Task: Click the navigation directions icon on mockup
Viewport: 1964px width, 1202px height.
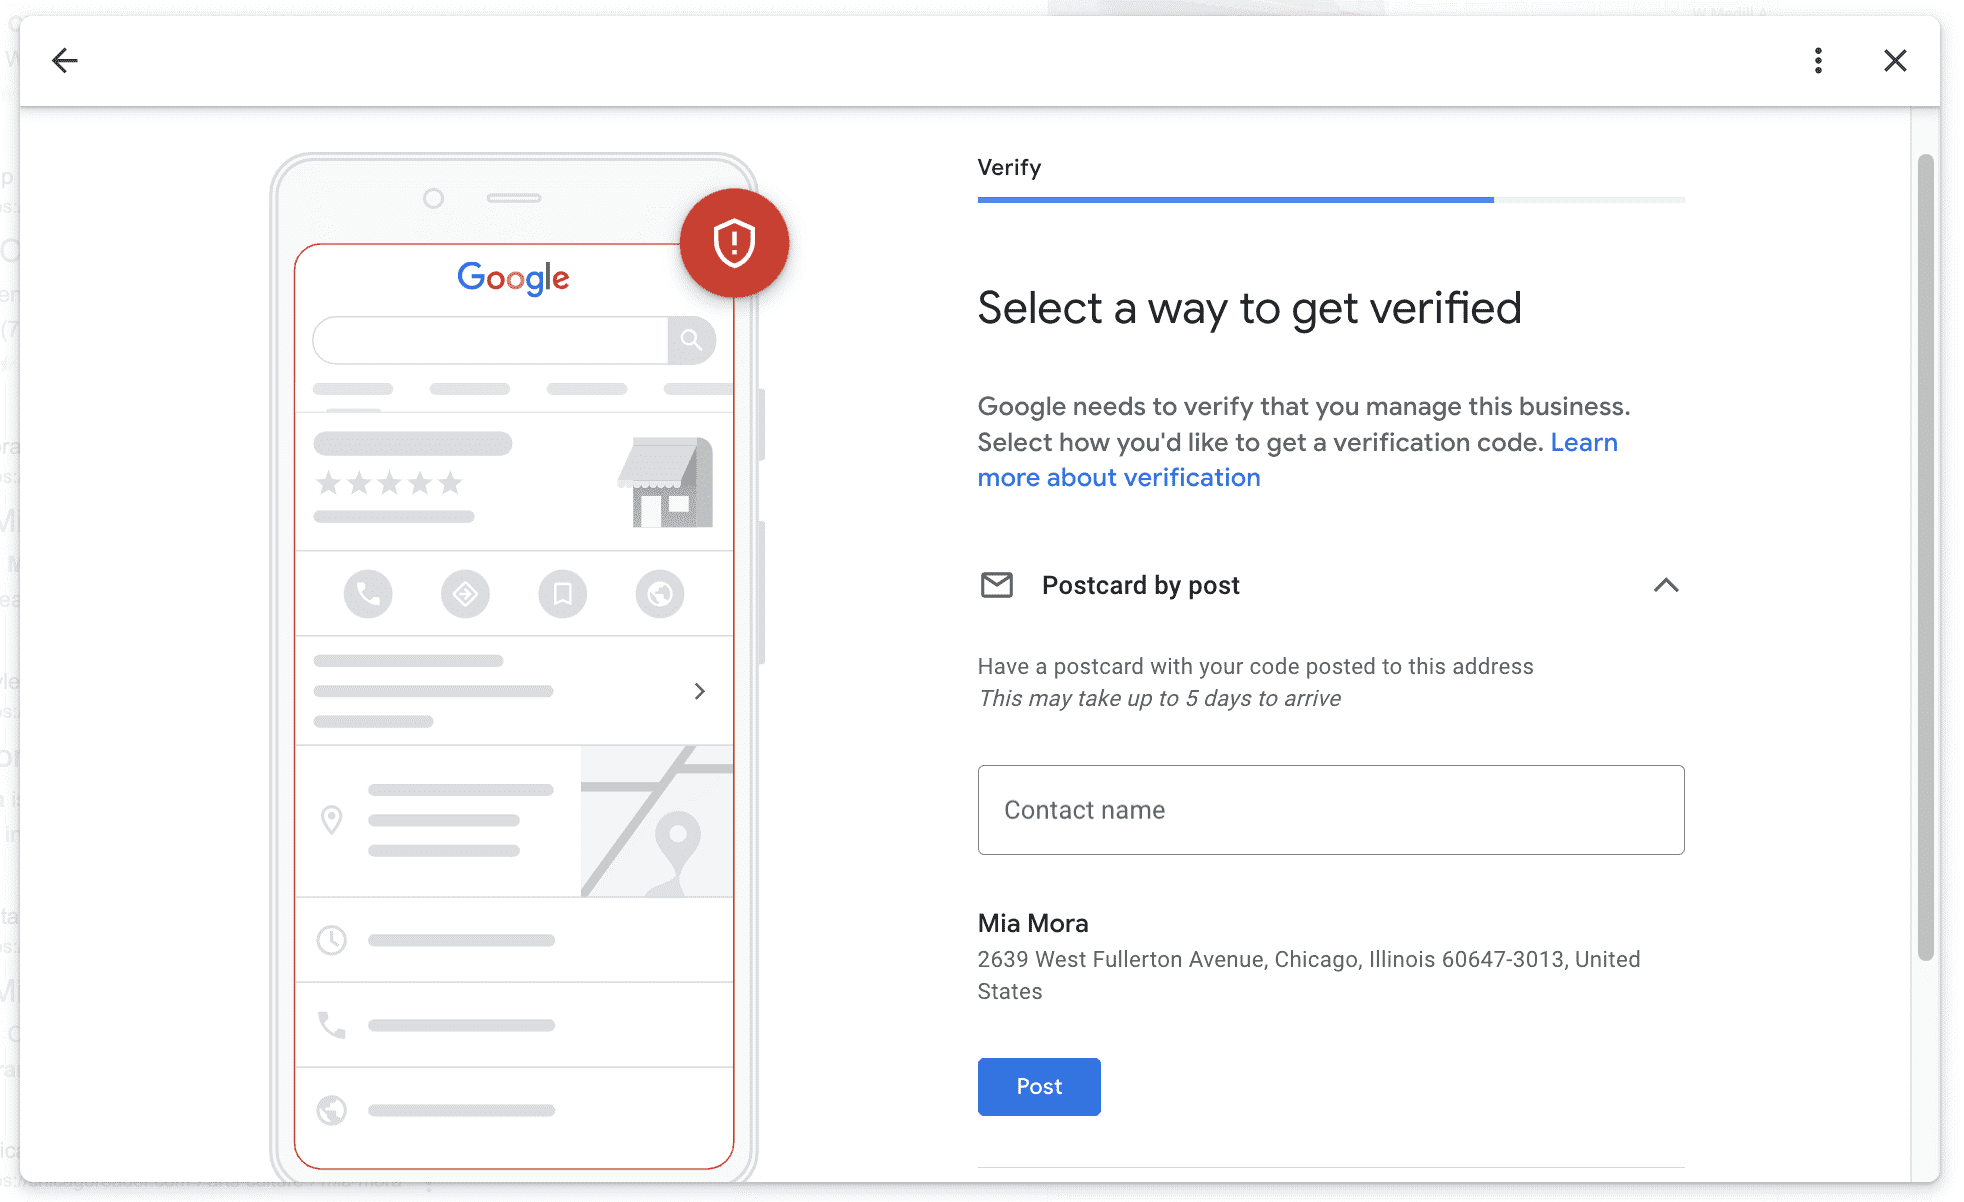Action: (x=464, y=590)
